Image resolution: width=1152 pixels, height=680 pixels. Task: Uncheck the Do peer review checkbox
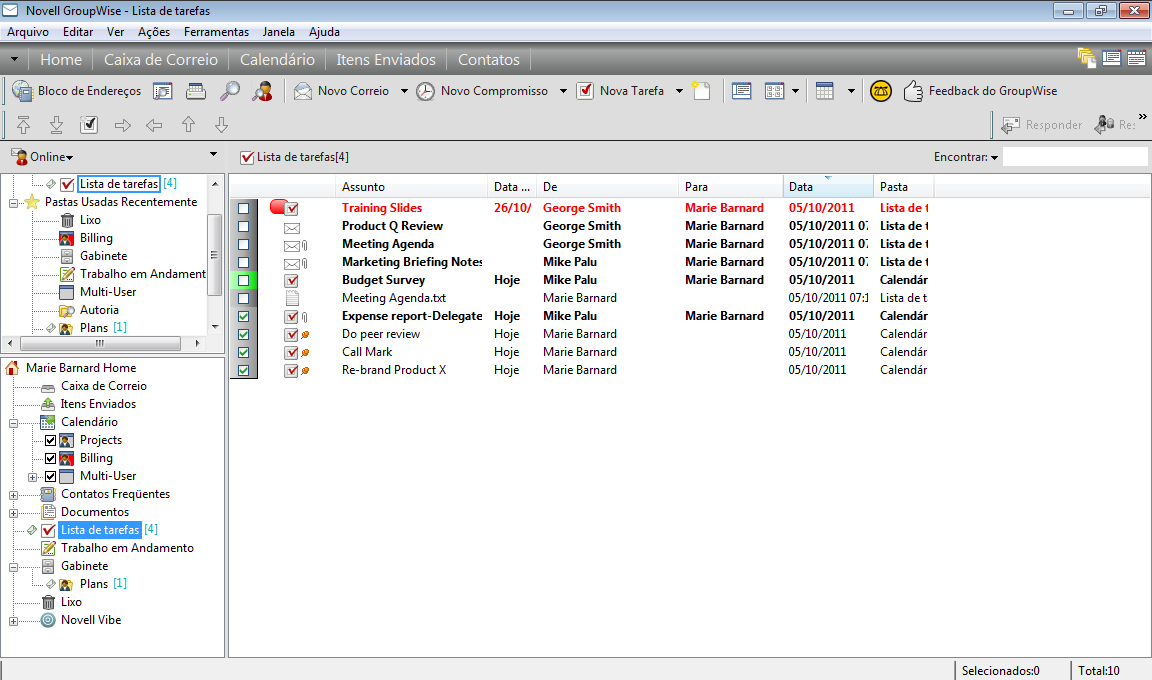(243, 334)
